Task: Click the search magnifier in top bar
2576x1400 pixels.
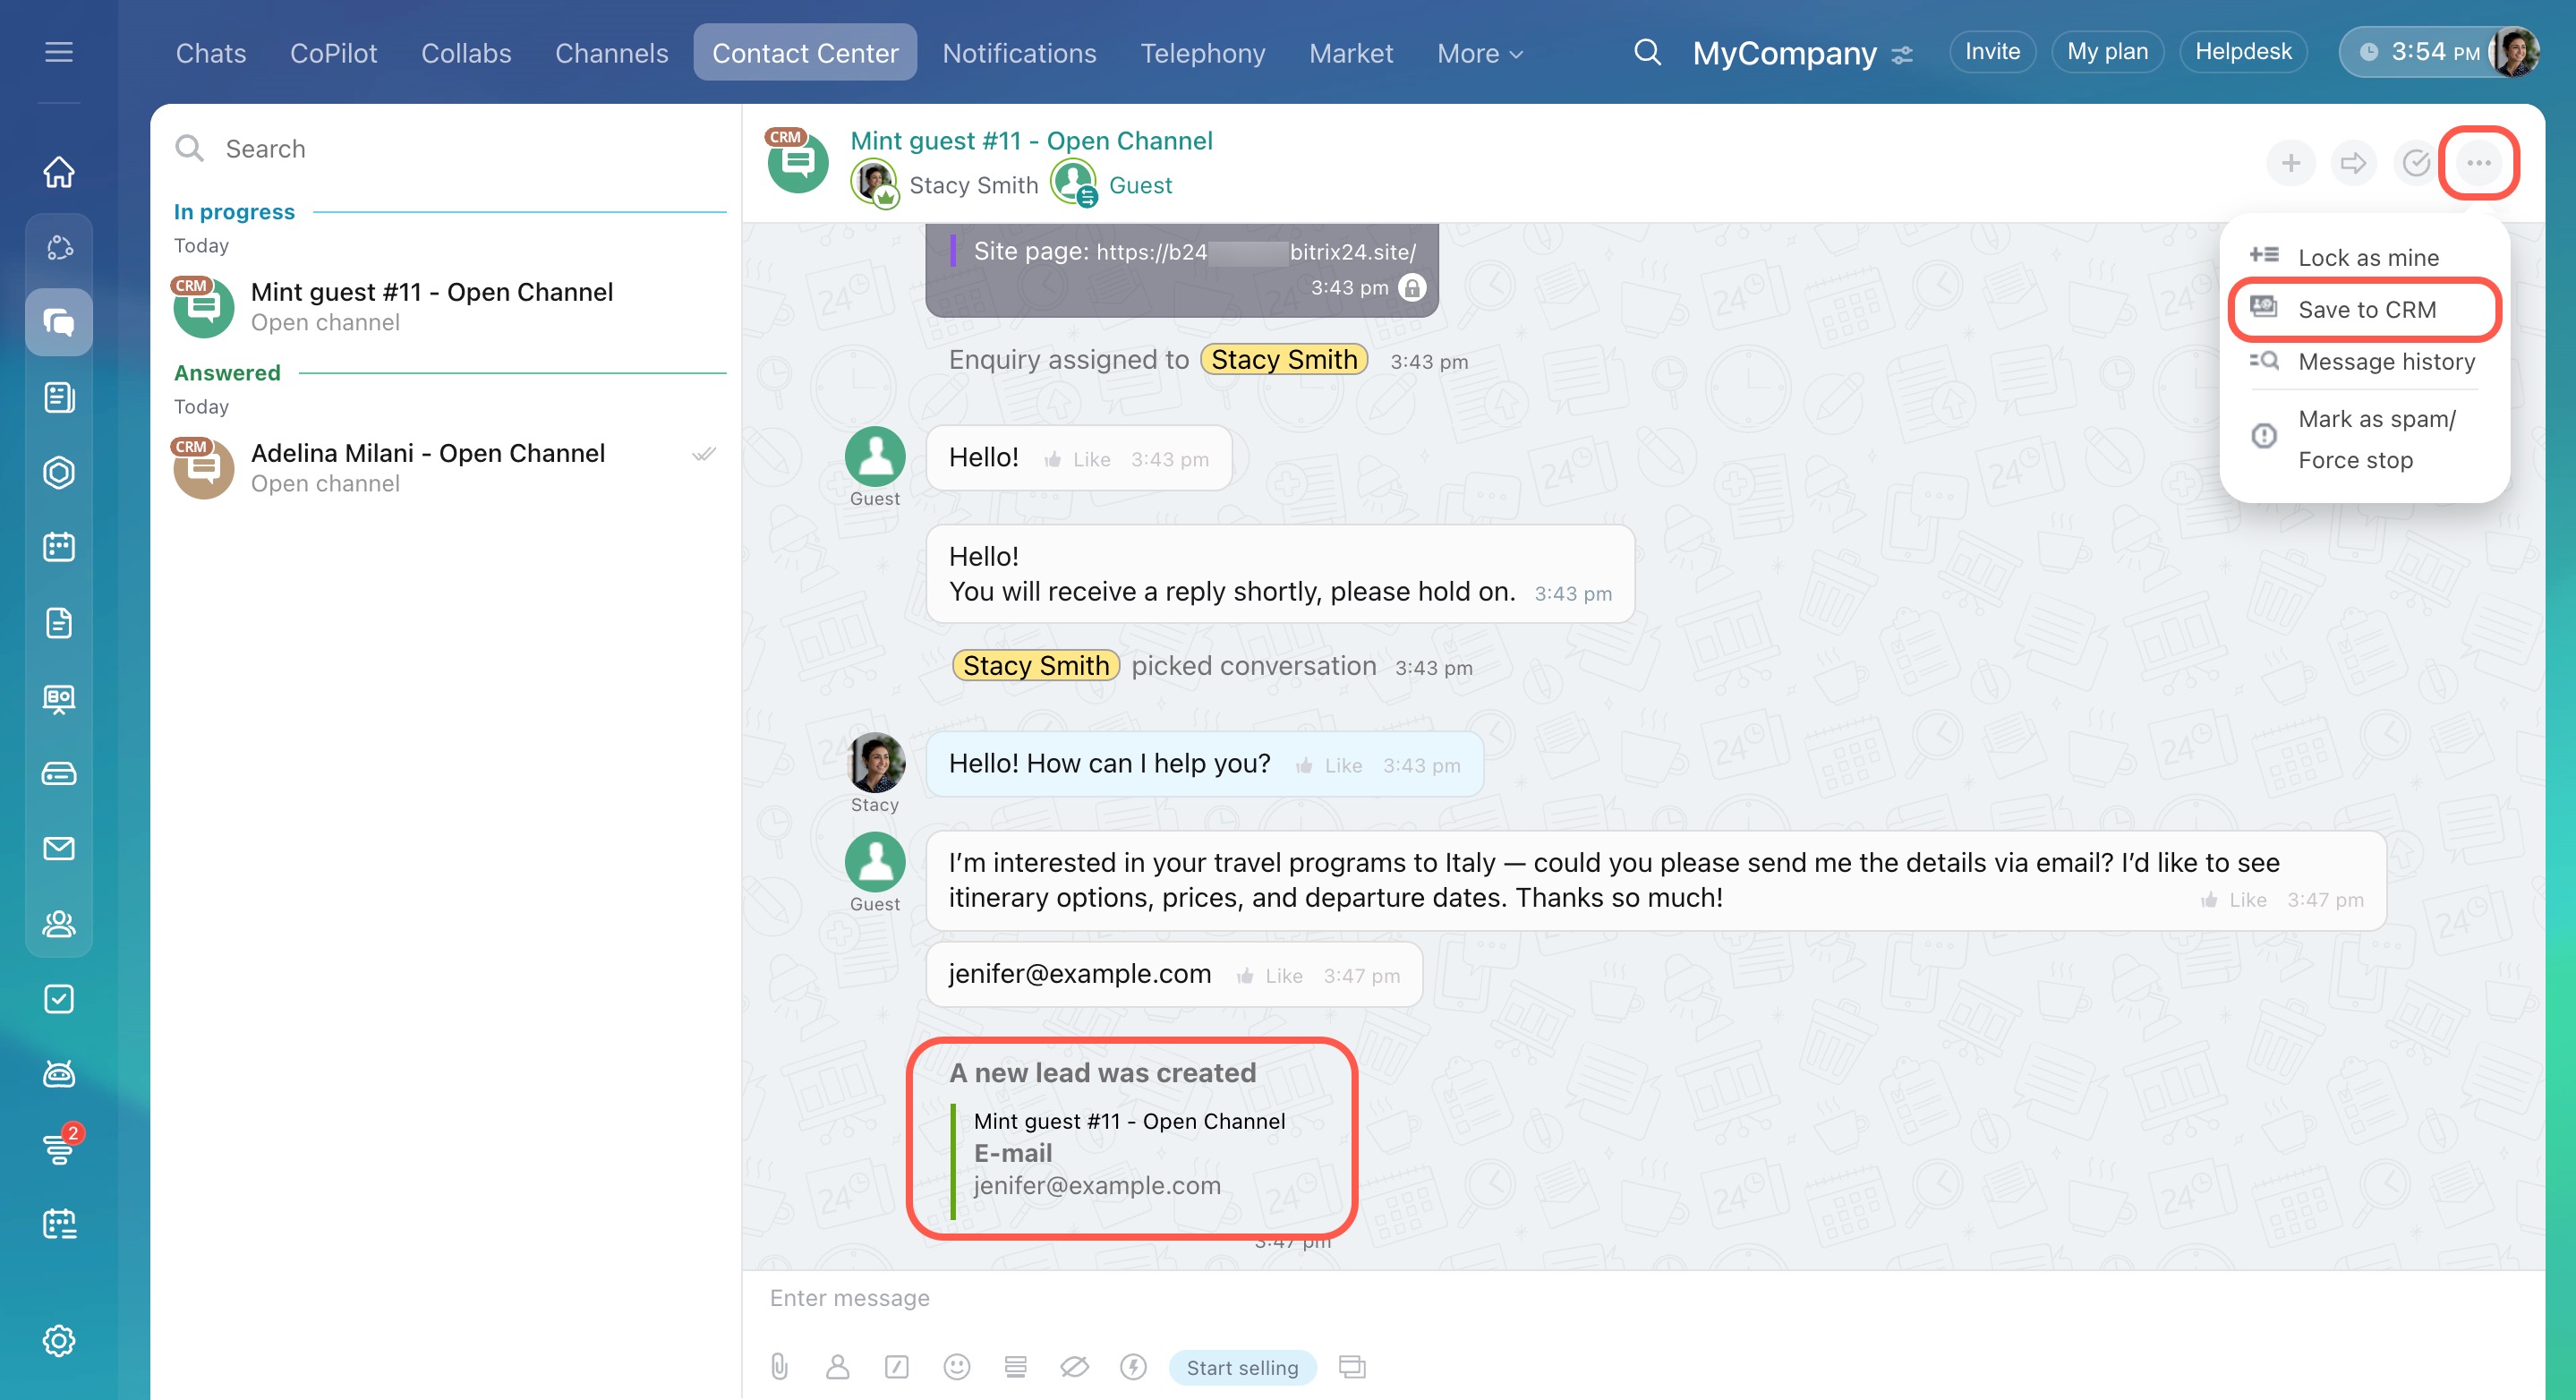Action: pos(1647,52)
